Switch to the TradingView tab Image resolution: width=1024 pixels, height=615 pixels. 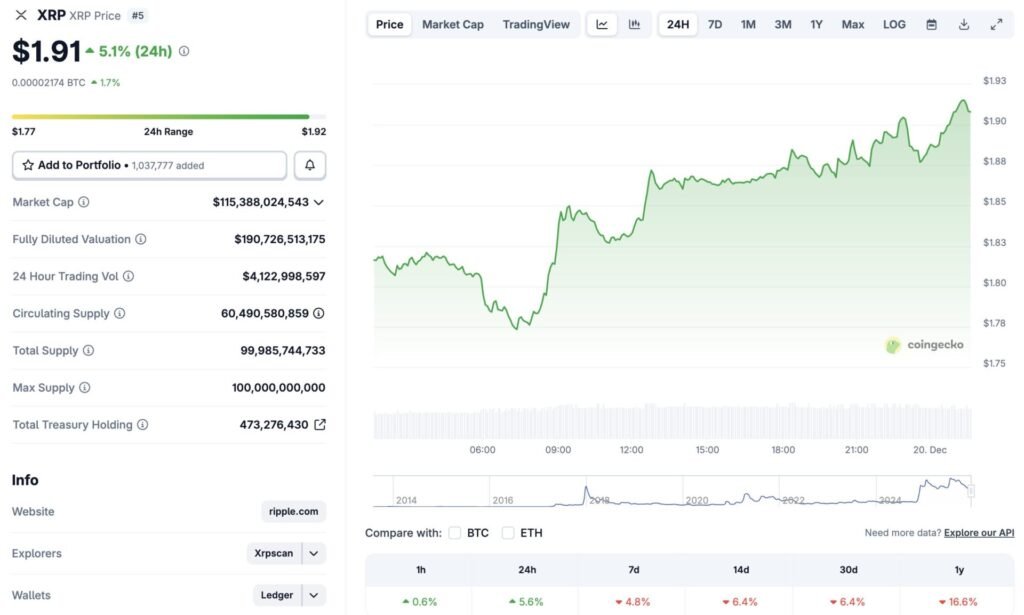(x=536, y=23)
